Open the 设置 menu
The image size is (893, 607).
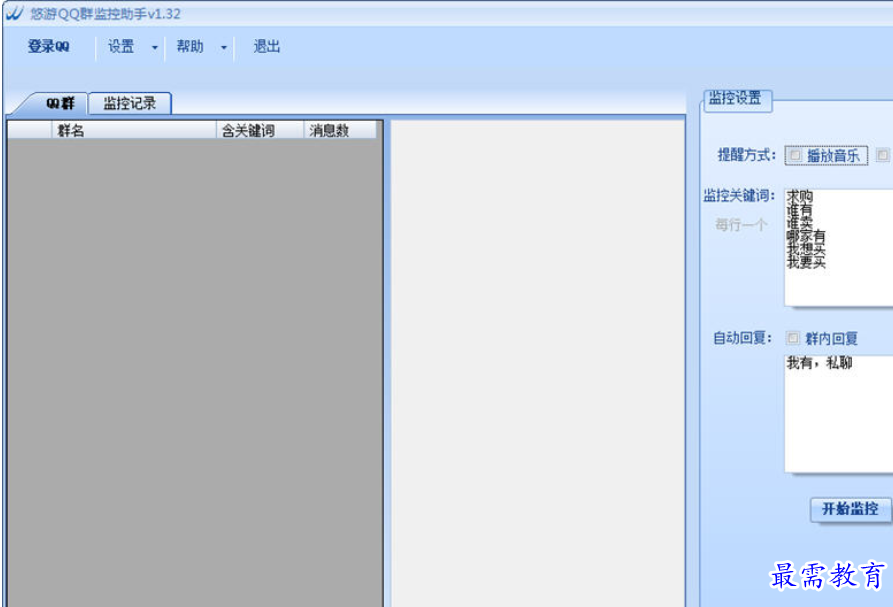coord(121,47)
